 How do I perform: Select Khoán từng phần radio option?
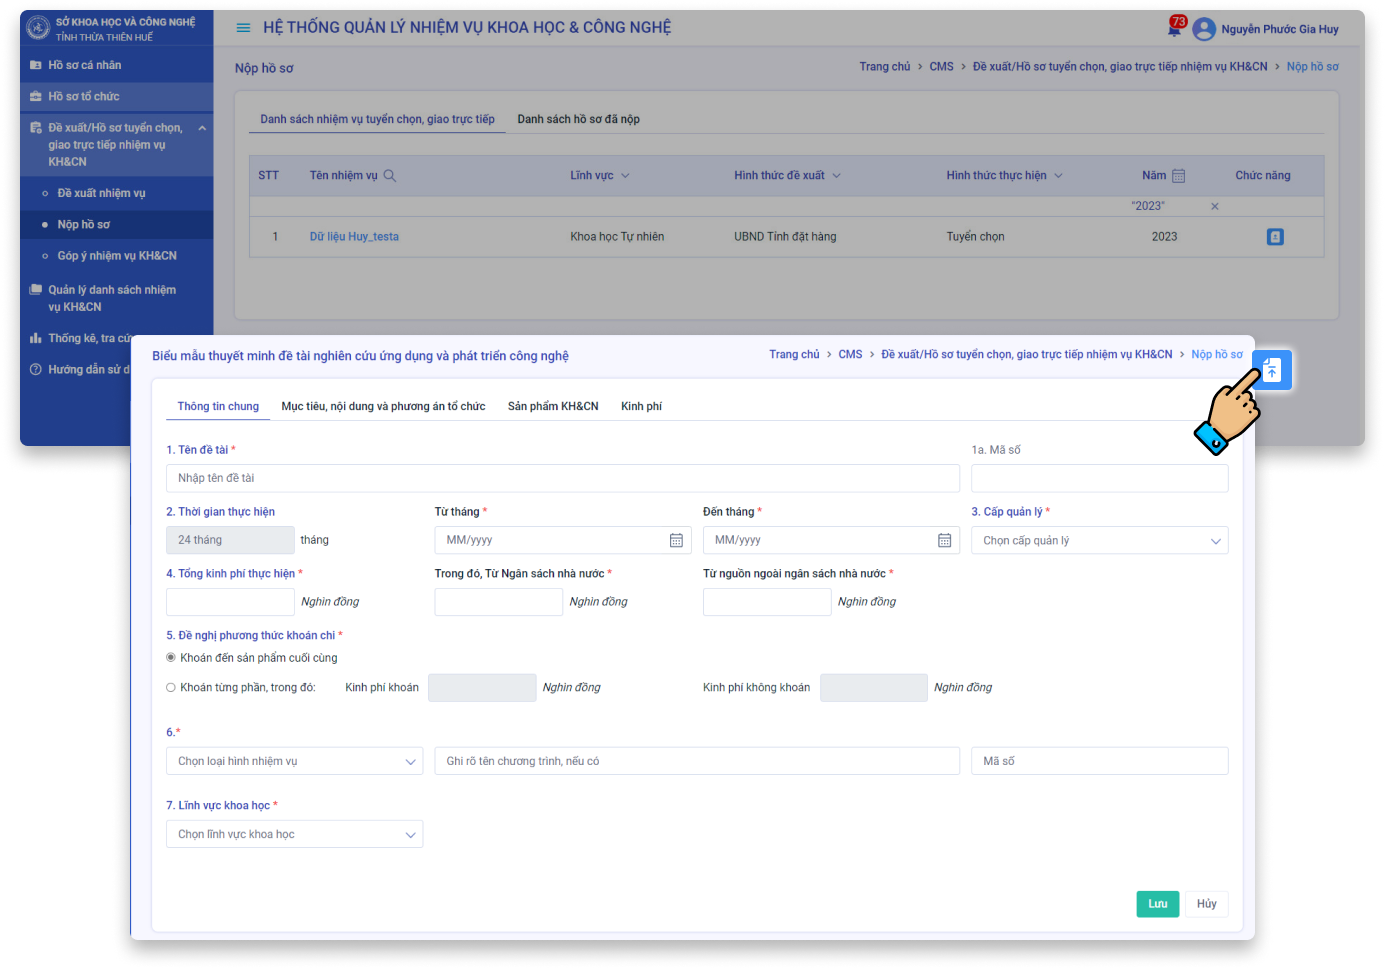click(171, 688)
